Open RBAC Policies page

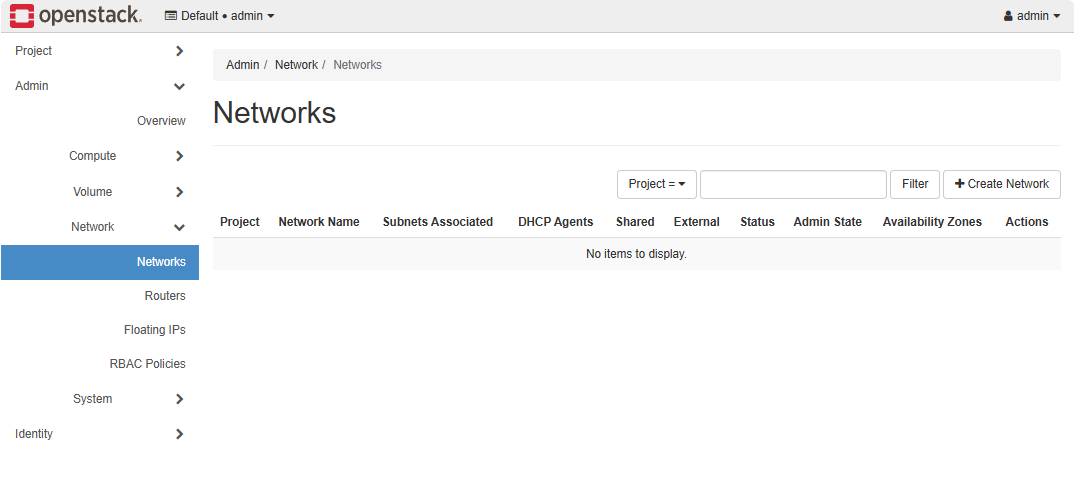(x=147, y=364)
